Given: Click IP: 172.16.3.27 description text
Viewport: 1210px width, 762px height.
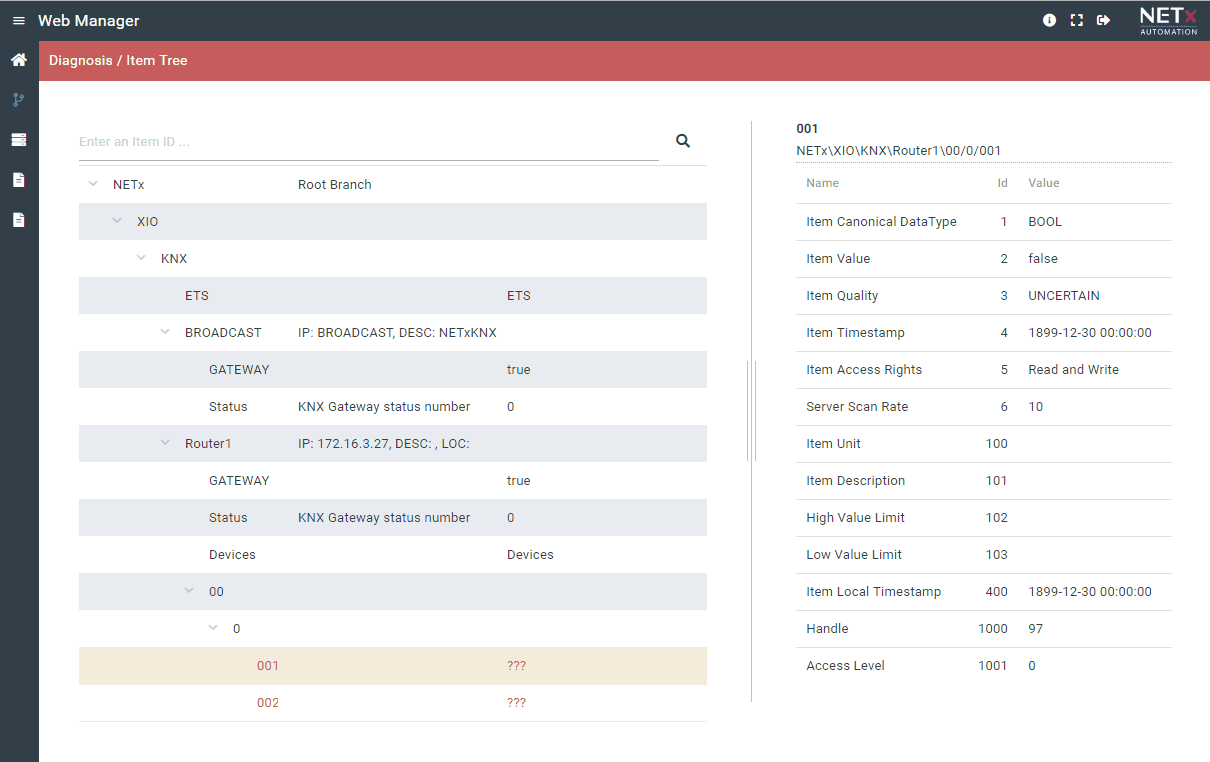Looking at the screenshot, I should (x=384, y=443).
